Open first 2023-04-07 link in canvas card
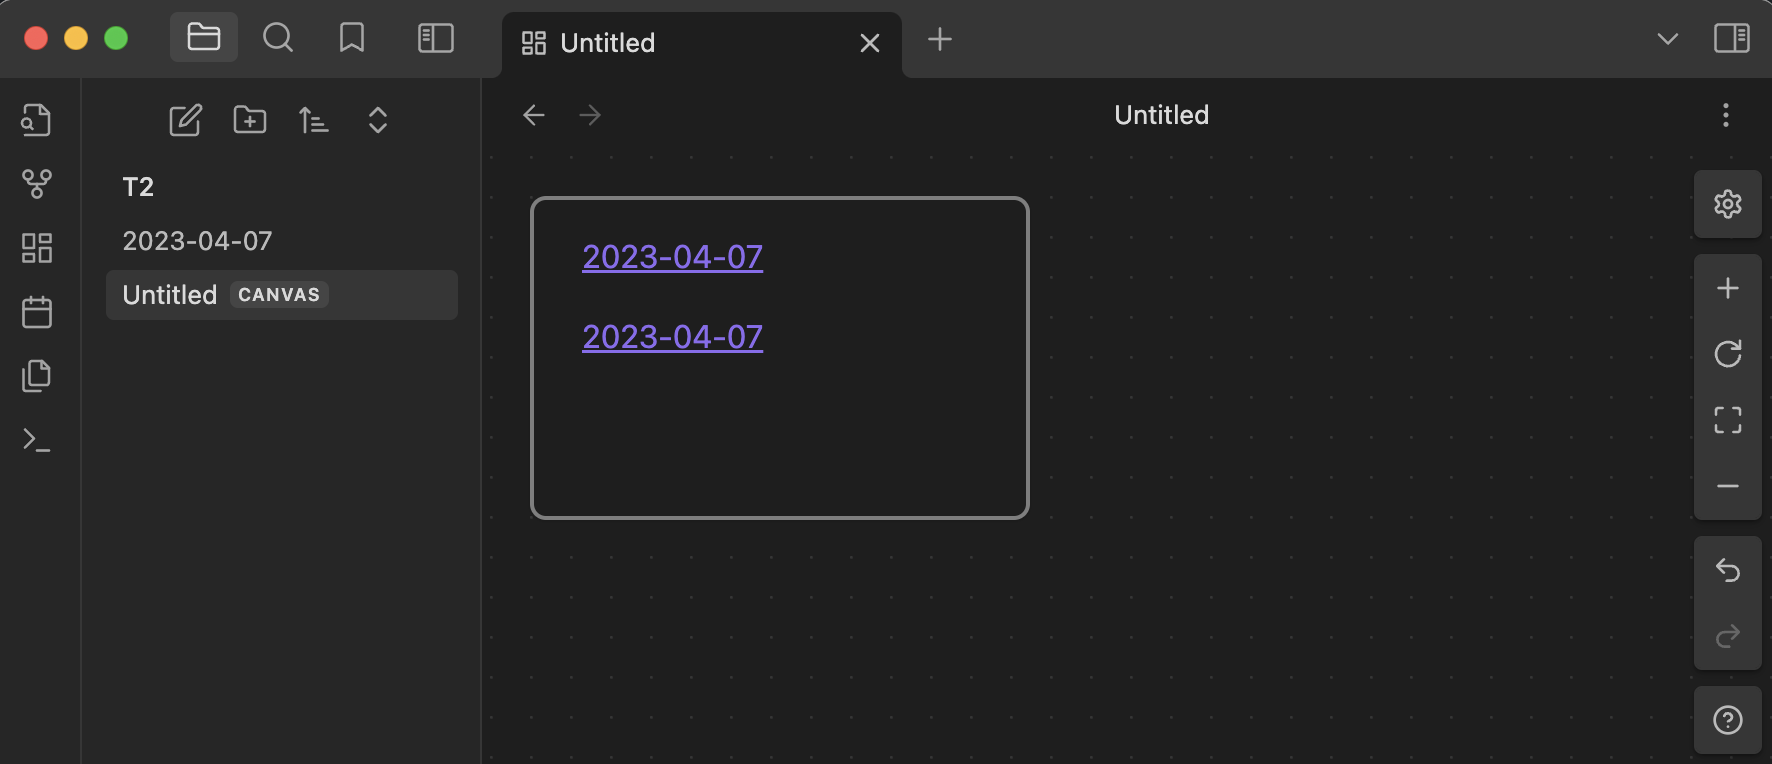Screen dimensions: 1772x764 [672, 257]
